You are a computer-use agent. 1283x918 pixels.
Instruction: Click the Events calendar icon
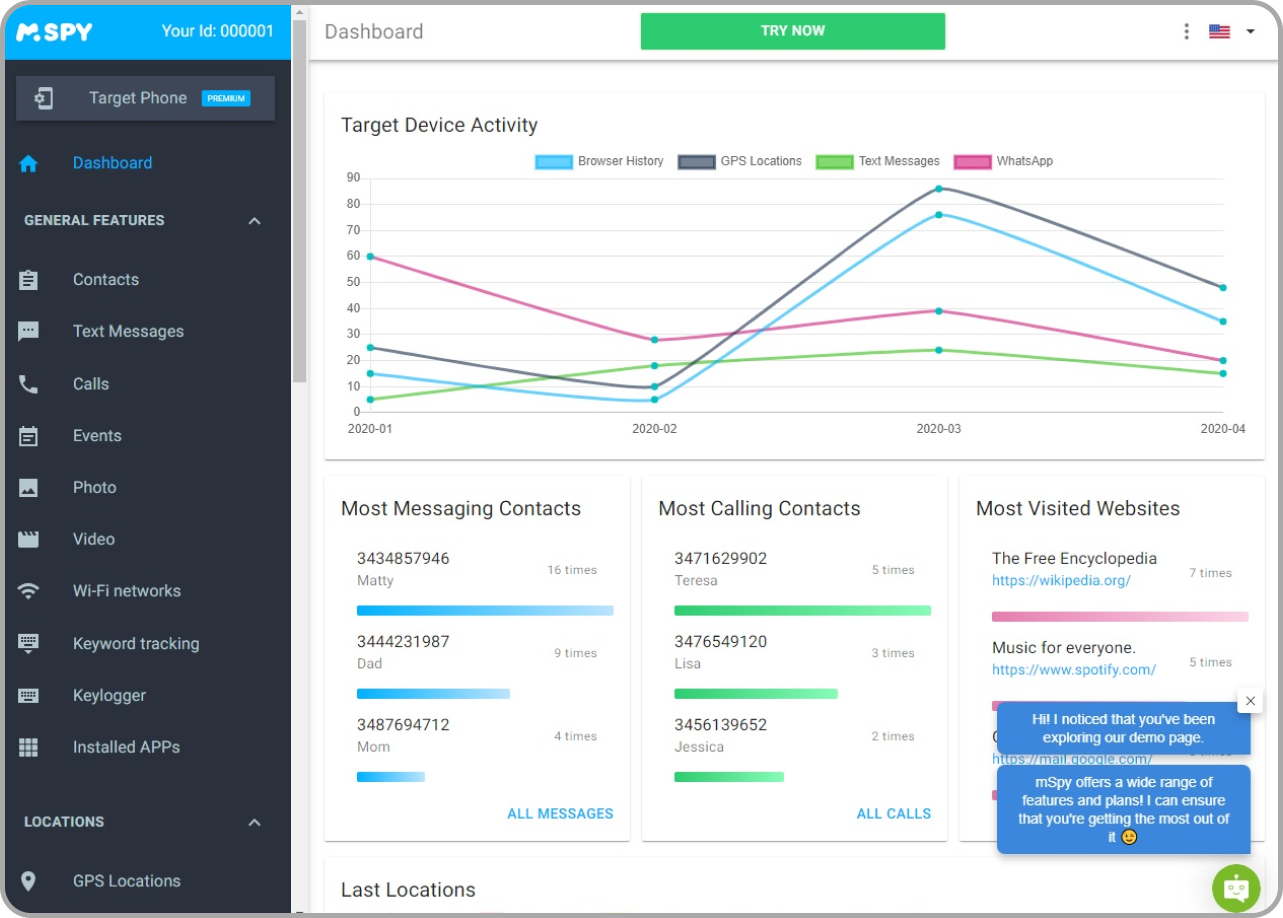pyautogui.click(x=28, y=436)
